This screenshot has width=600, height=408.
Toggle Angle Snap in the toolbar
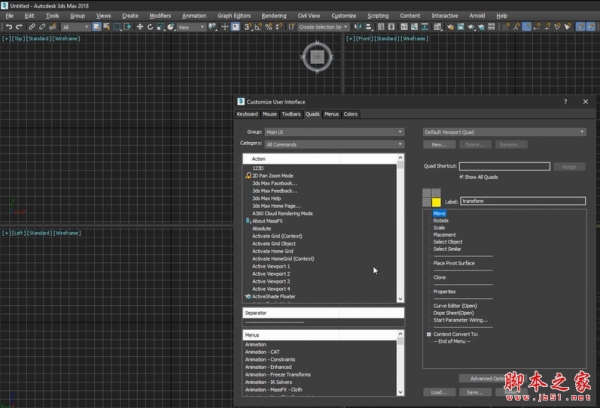click(x=258, y=27)
